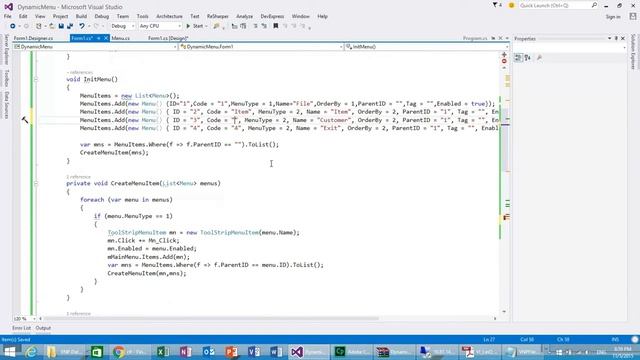Open the ReSharper menu
Viewport: 640px width, 360px height.
[x=218, y=16]
